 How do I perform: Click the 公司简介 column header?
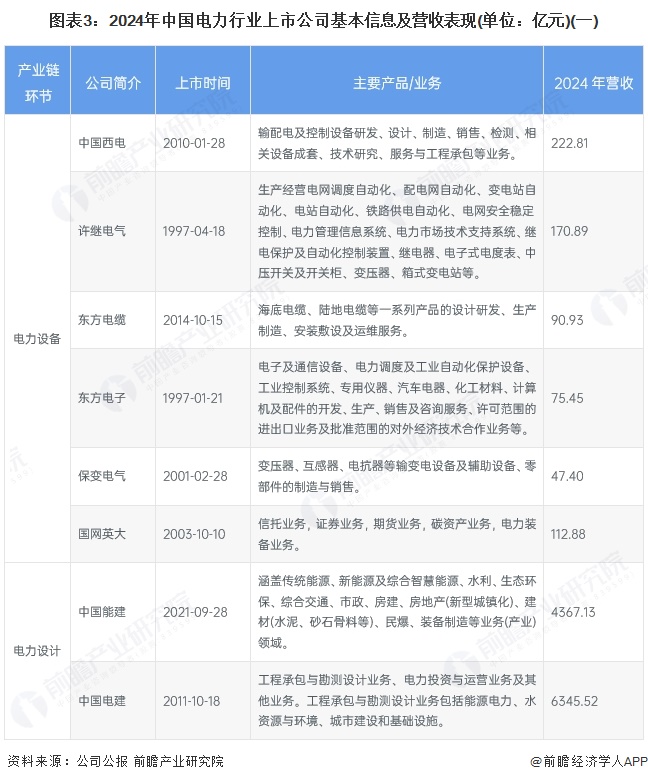(113, 80)
